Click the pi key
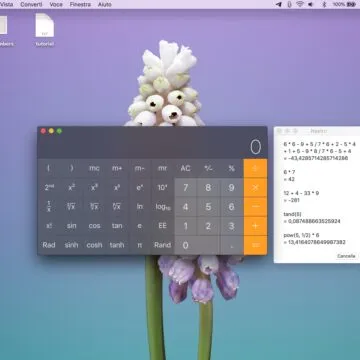 pos(140,245)
